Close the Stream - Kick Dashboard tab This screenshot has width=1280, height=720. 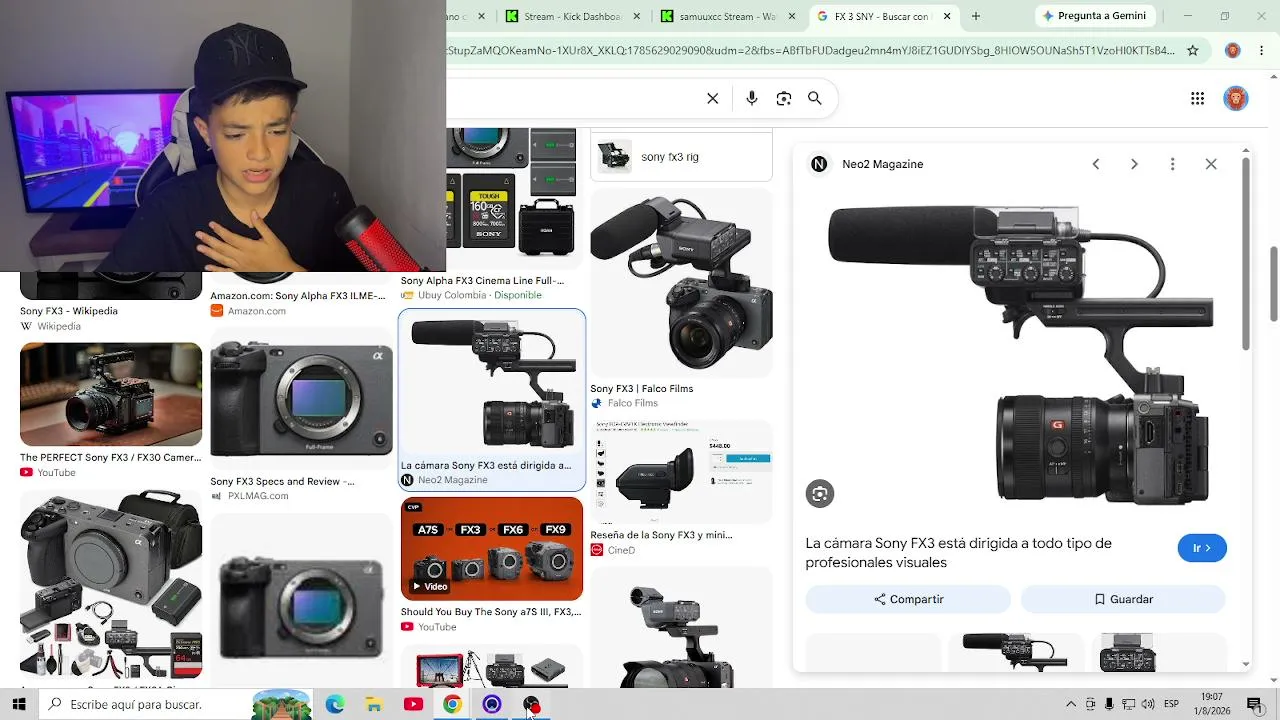click(x=637, y=16)
